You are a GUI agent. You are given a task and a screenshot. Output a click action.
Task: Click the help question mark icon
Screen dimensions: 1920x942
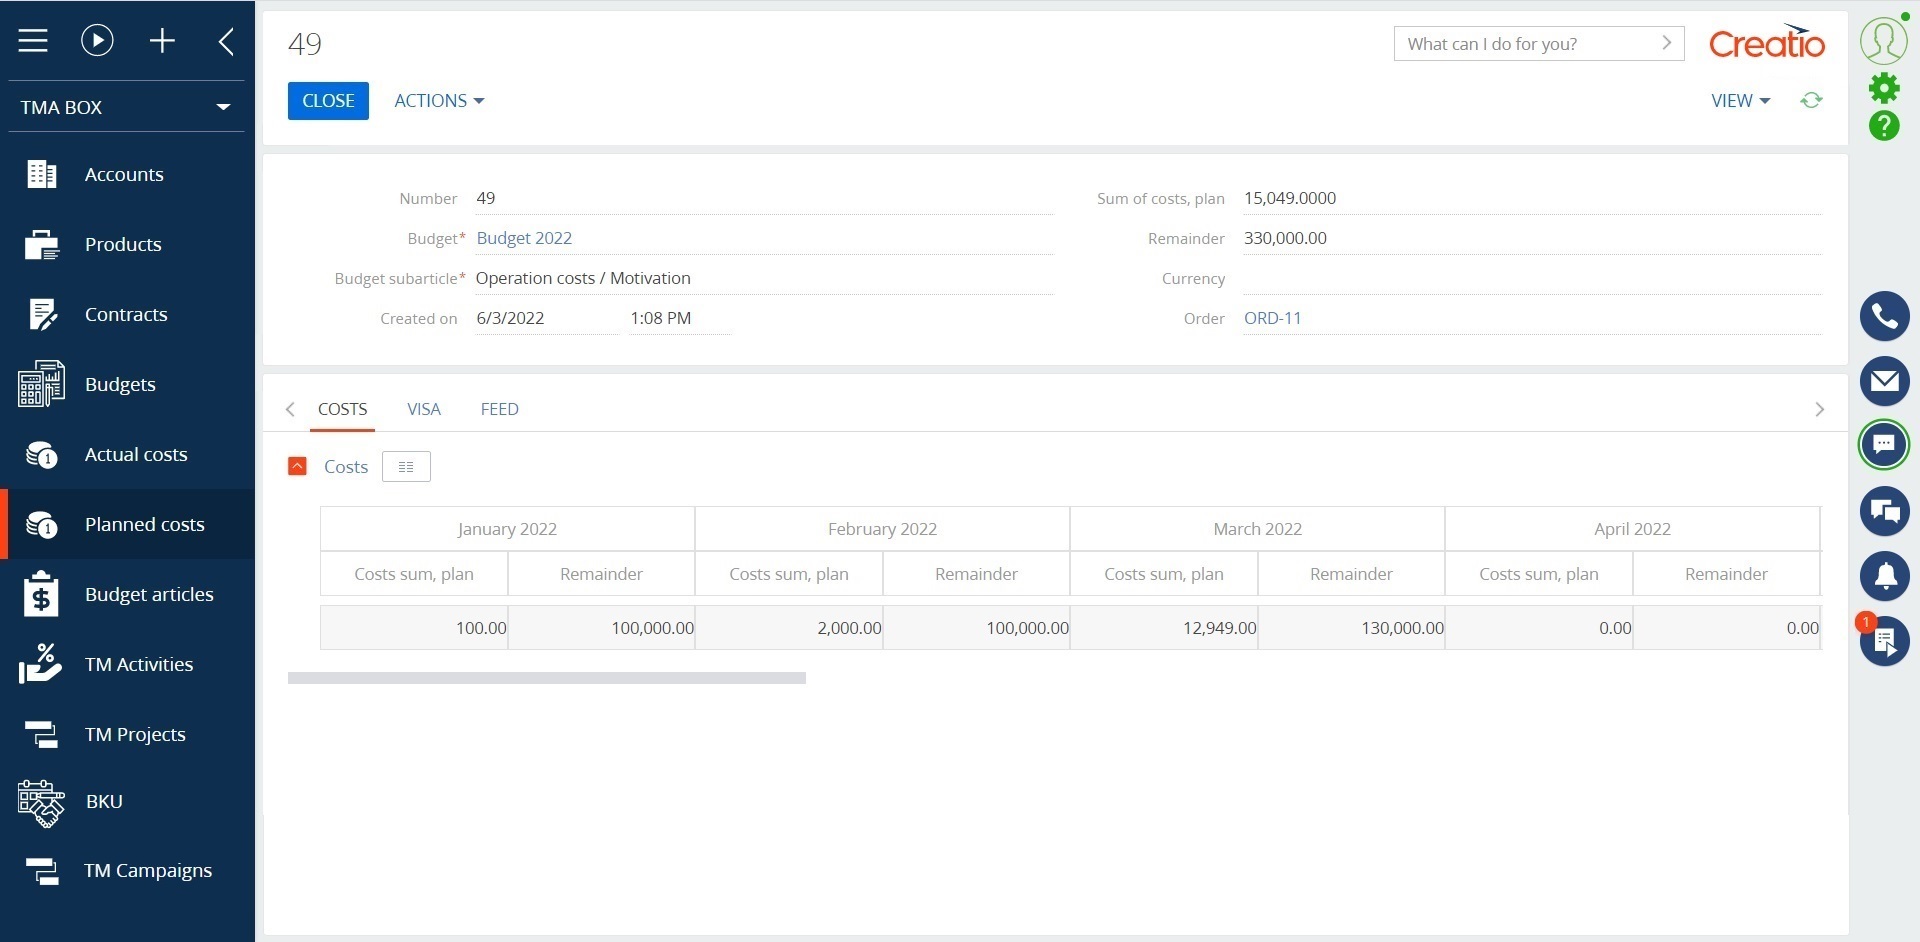[1886, 127]
